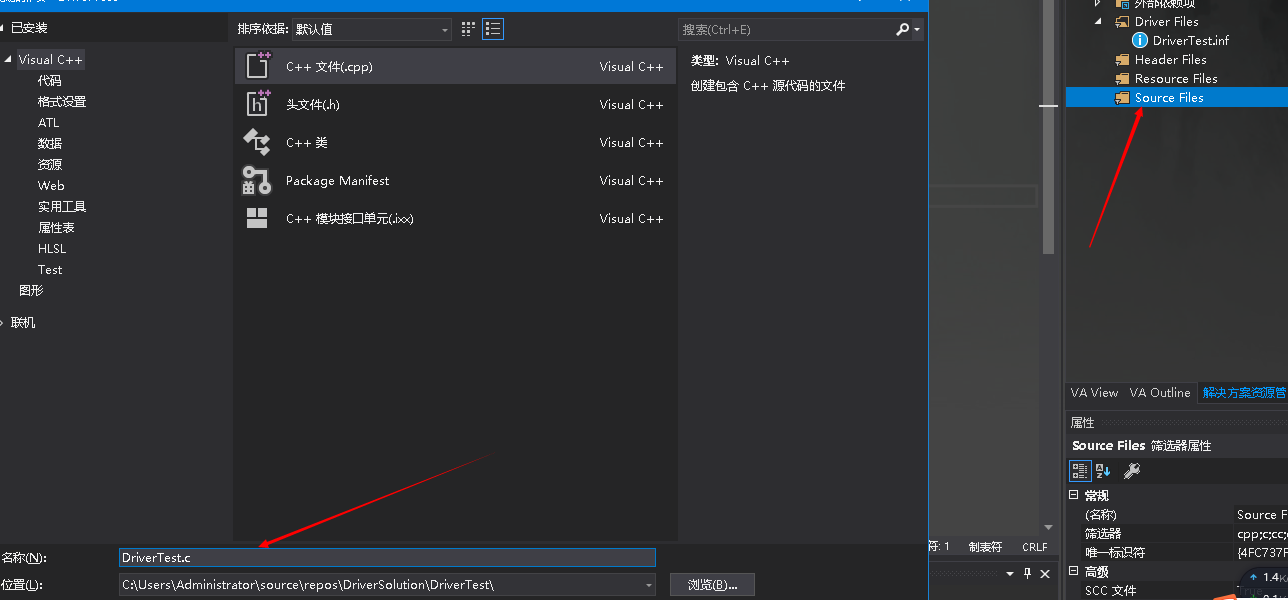Click the pin icon on bottom panel

tap(1026, 574)
